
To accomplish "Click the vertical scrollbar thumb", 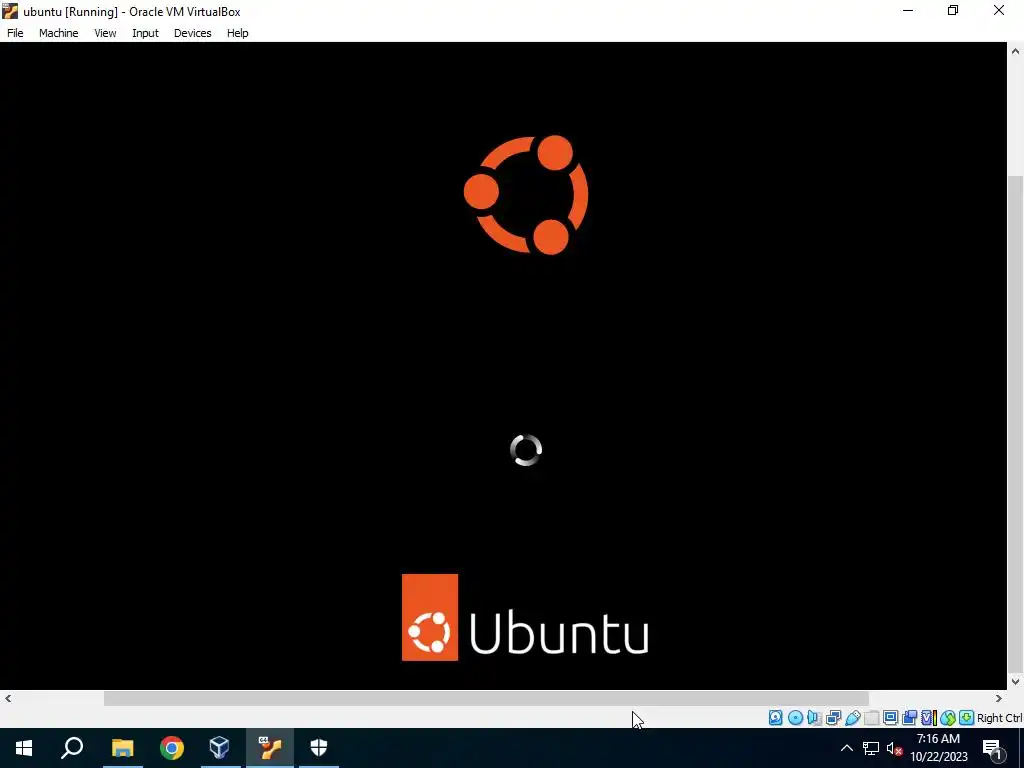I will pos(1016,425).
